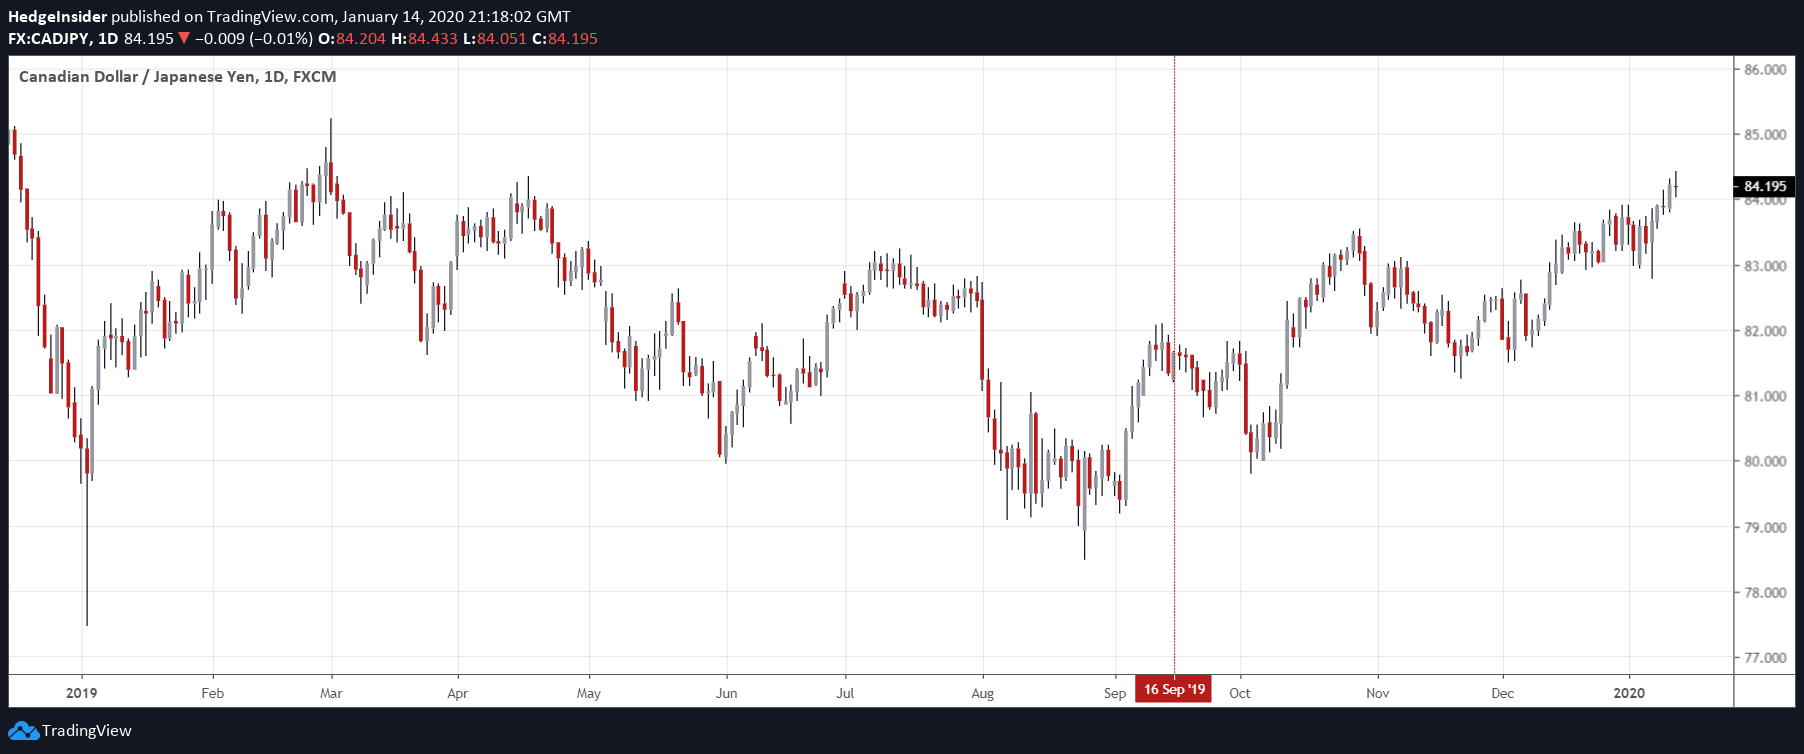Select the 16 Sep '19 date marker label
This screenshot has width=1804, height=754.
(x=1173, y=689)
